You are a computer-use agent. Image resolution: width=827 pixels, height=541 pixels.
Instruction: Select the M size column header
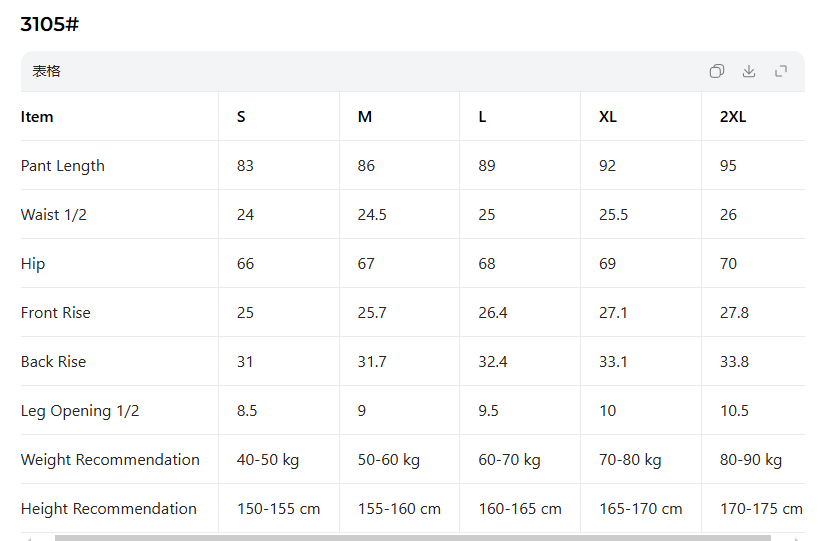365,117
